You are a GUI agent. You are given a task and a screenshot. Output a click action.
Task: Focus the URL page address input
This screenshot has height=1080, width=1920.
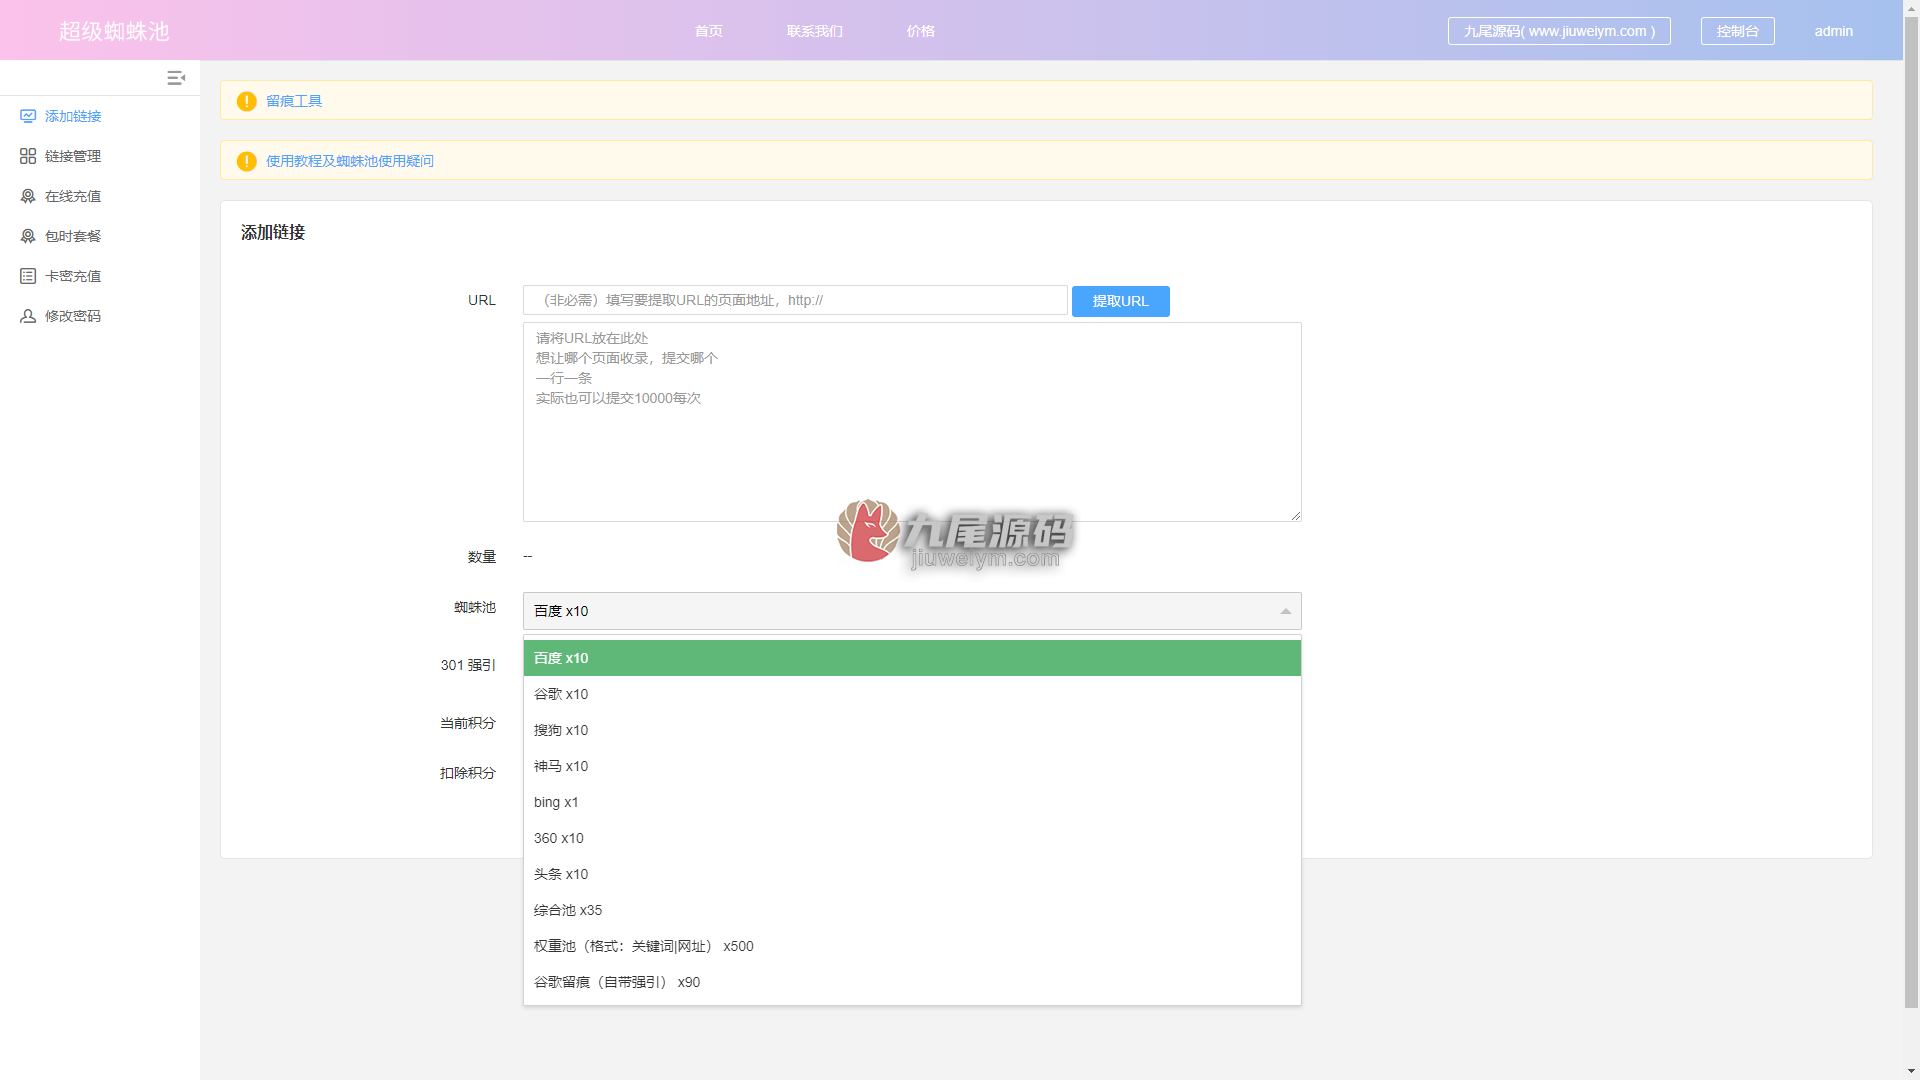tap(795, 300)
